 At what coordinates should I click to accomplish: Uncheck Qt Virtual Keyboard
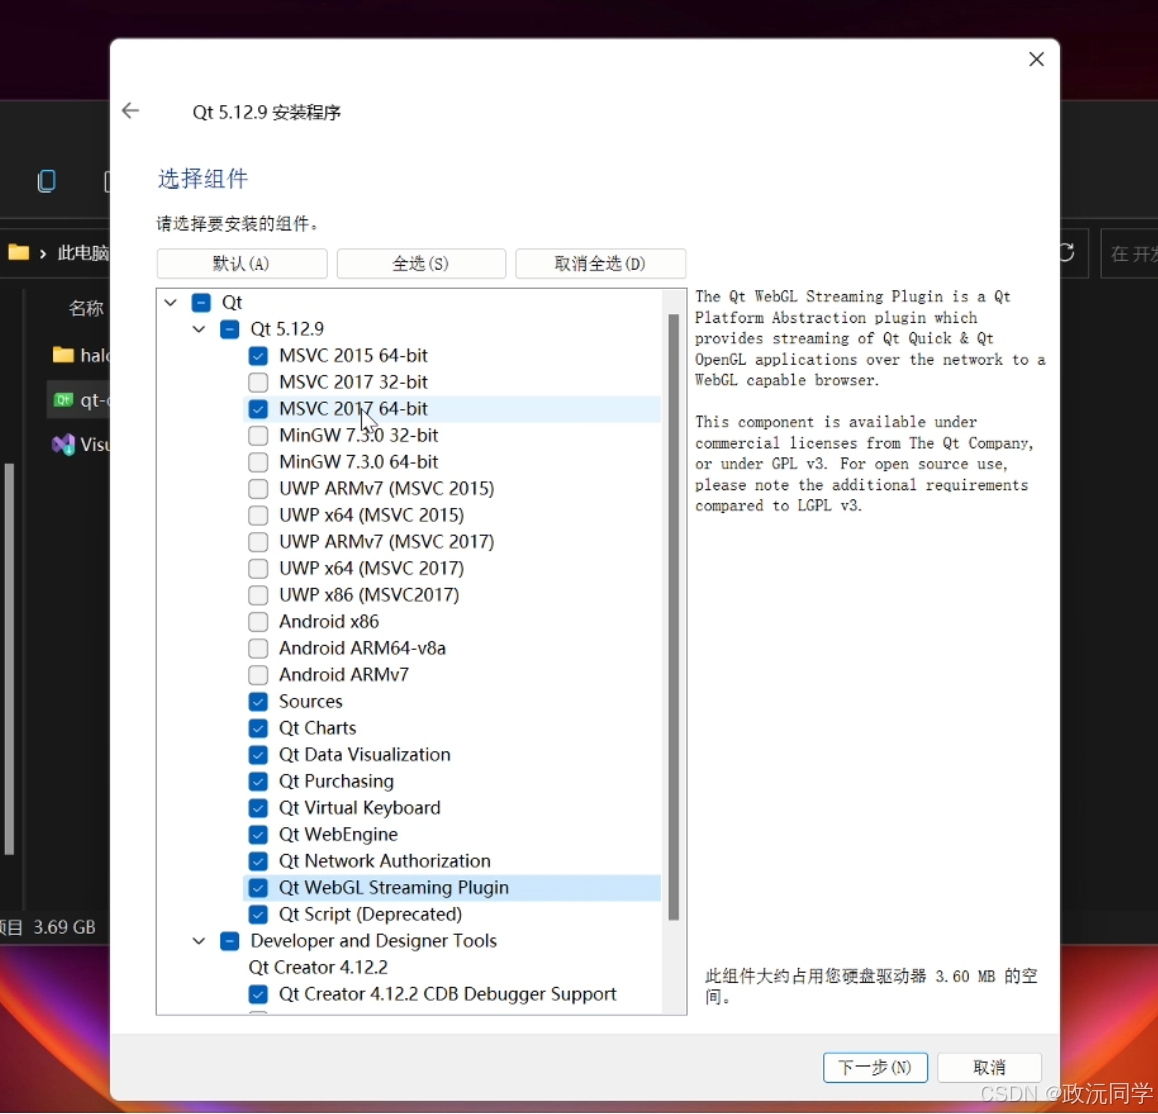click(x=258, y=807)
